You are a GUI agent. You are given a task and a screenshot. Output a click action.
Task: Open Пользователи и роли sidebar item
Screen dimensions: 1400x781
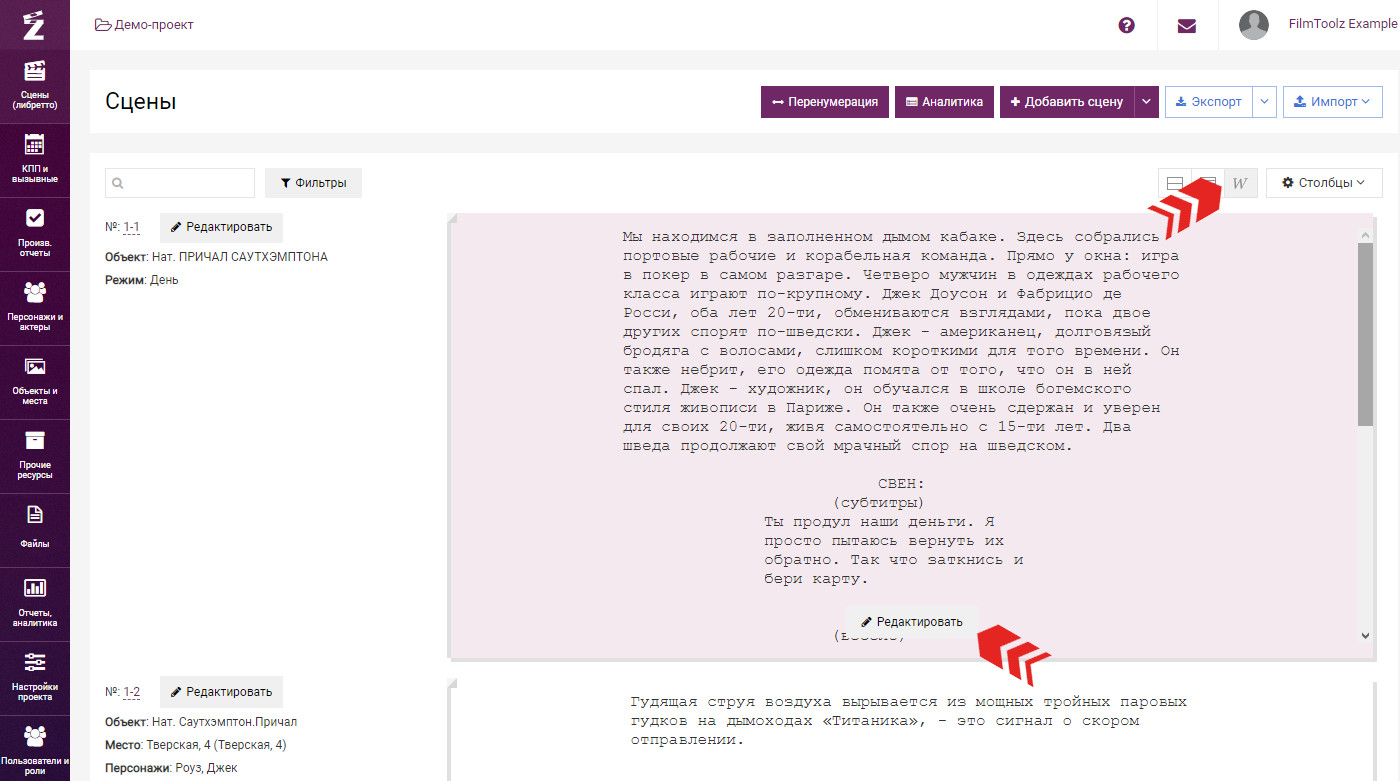click(35, 748)
